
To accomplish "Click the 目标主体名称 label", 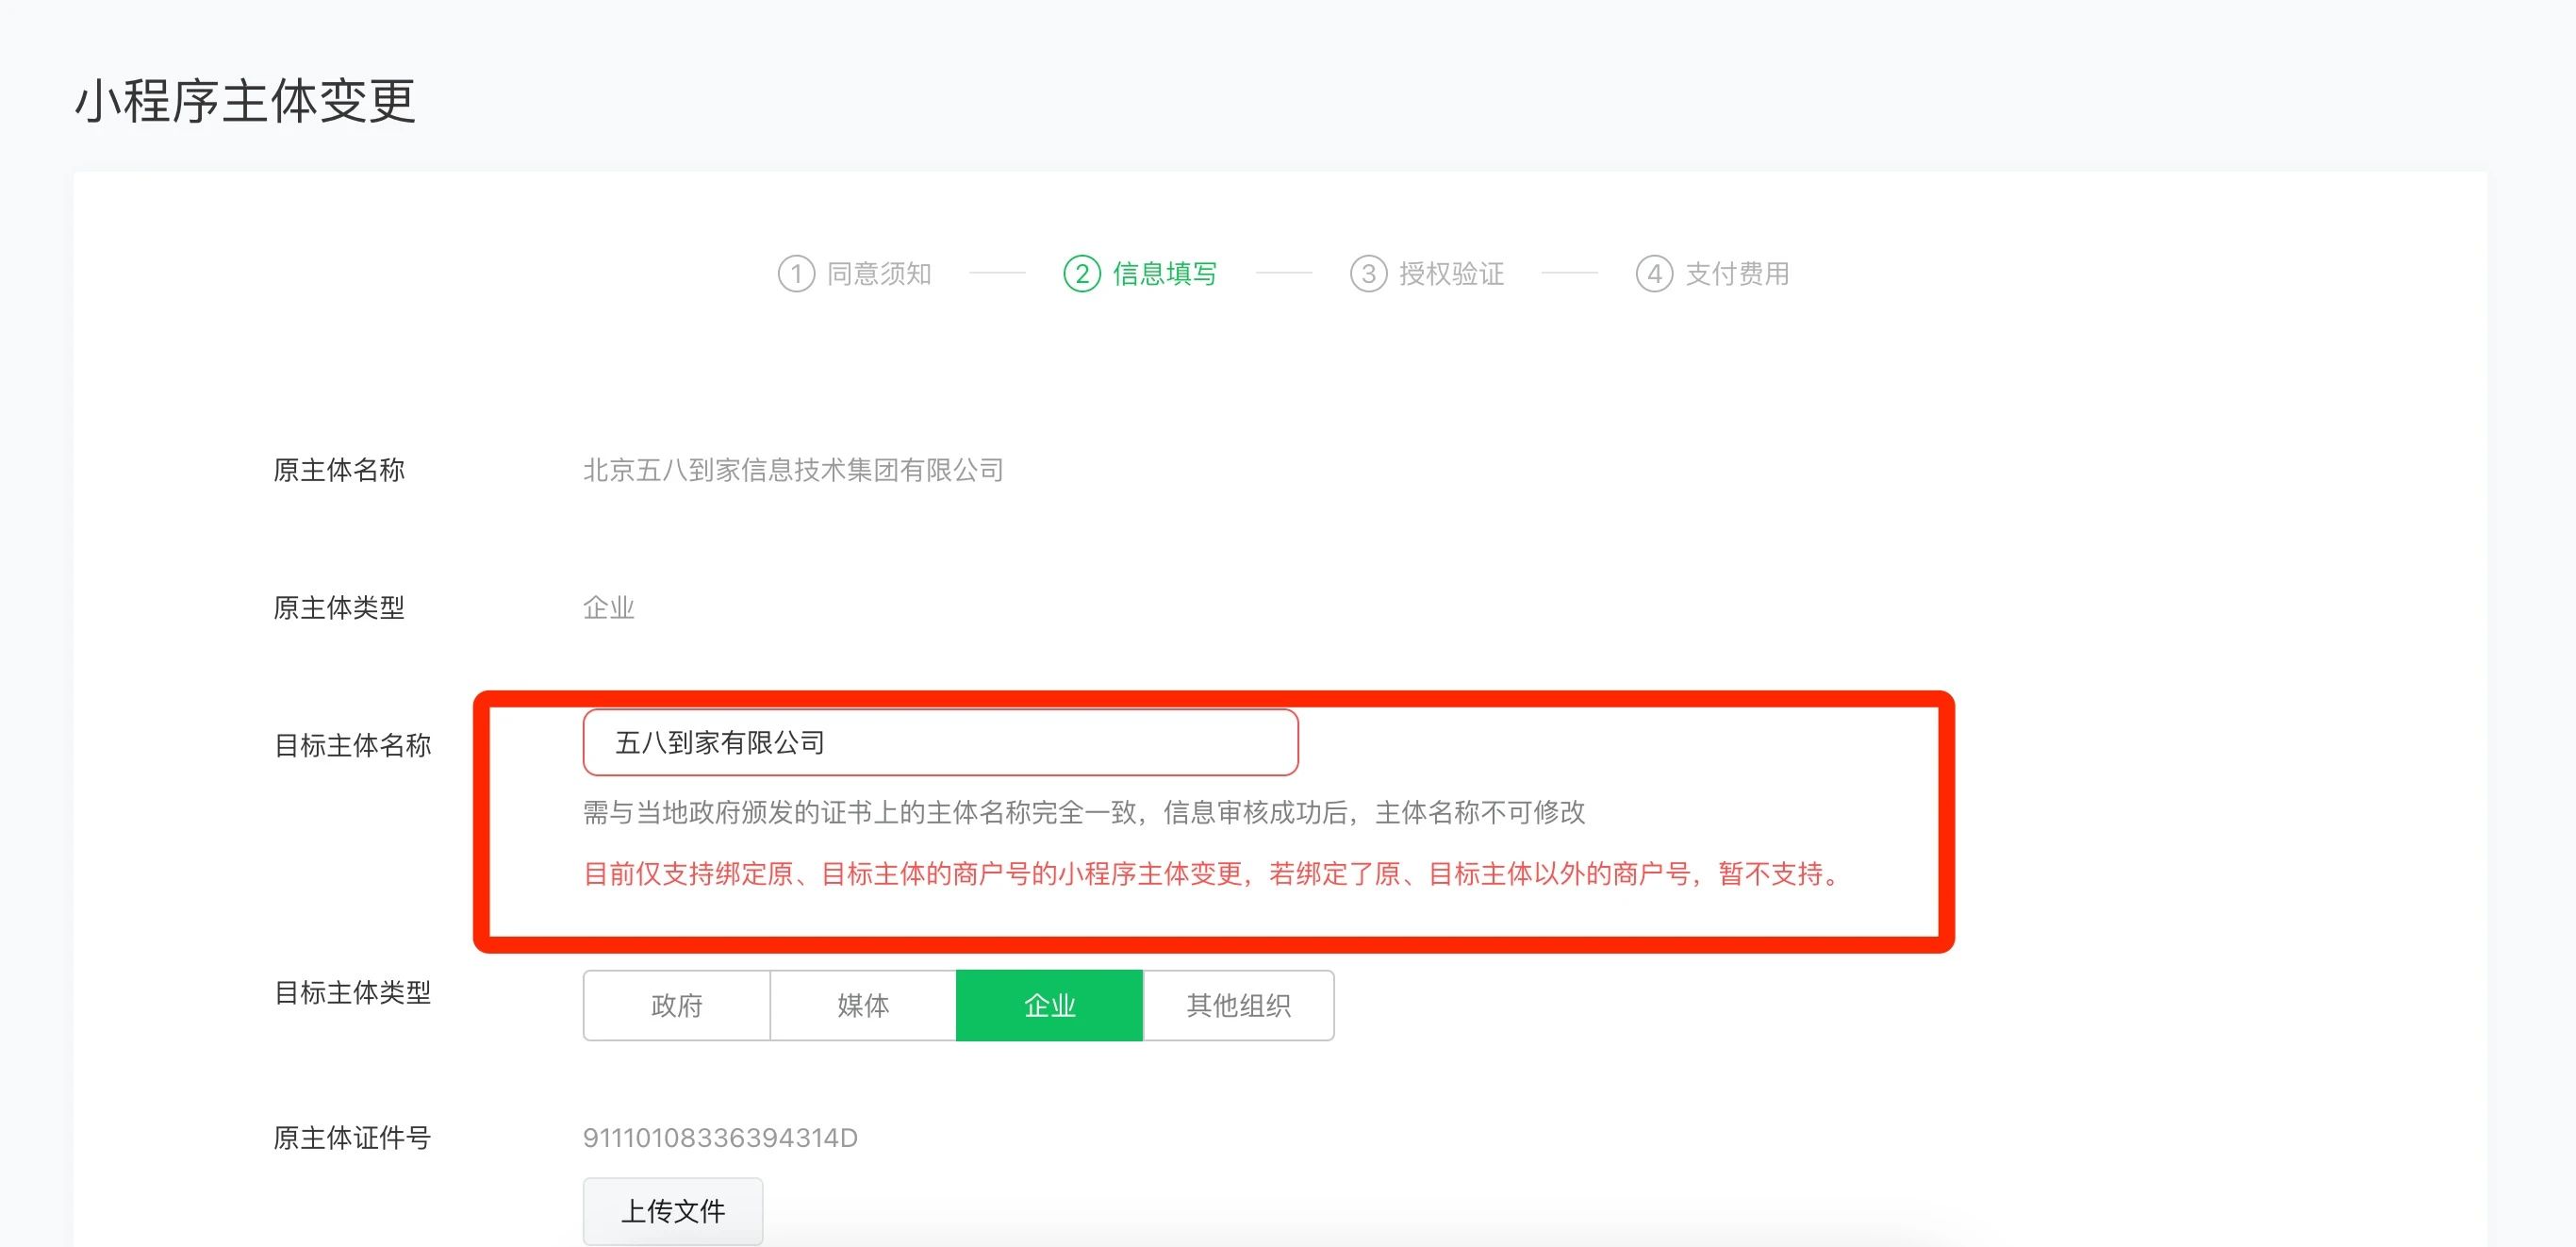I will tap(352, 745).
